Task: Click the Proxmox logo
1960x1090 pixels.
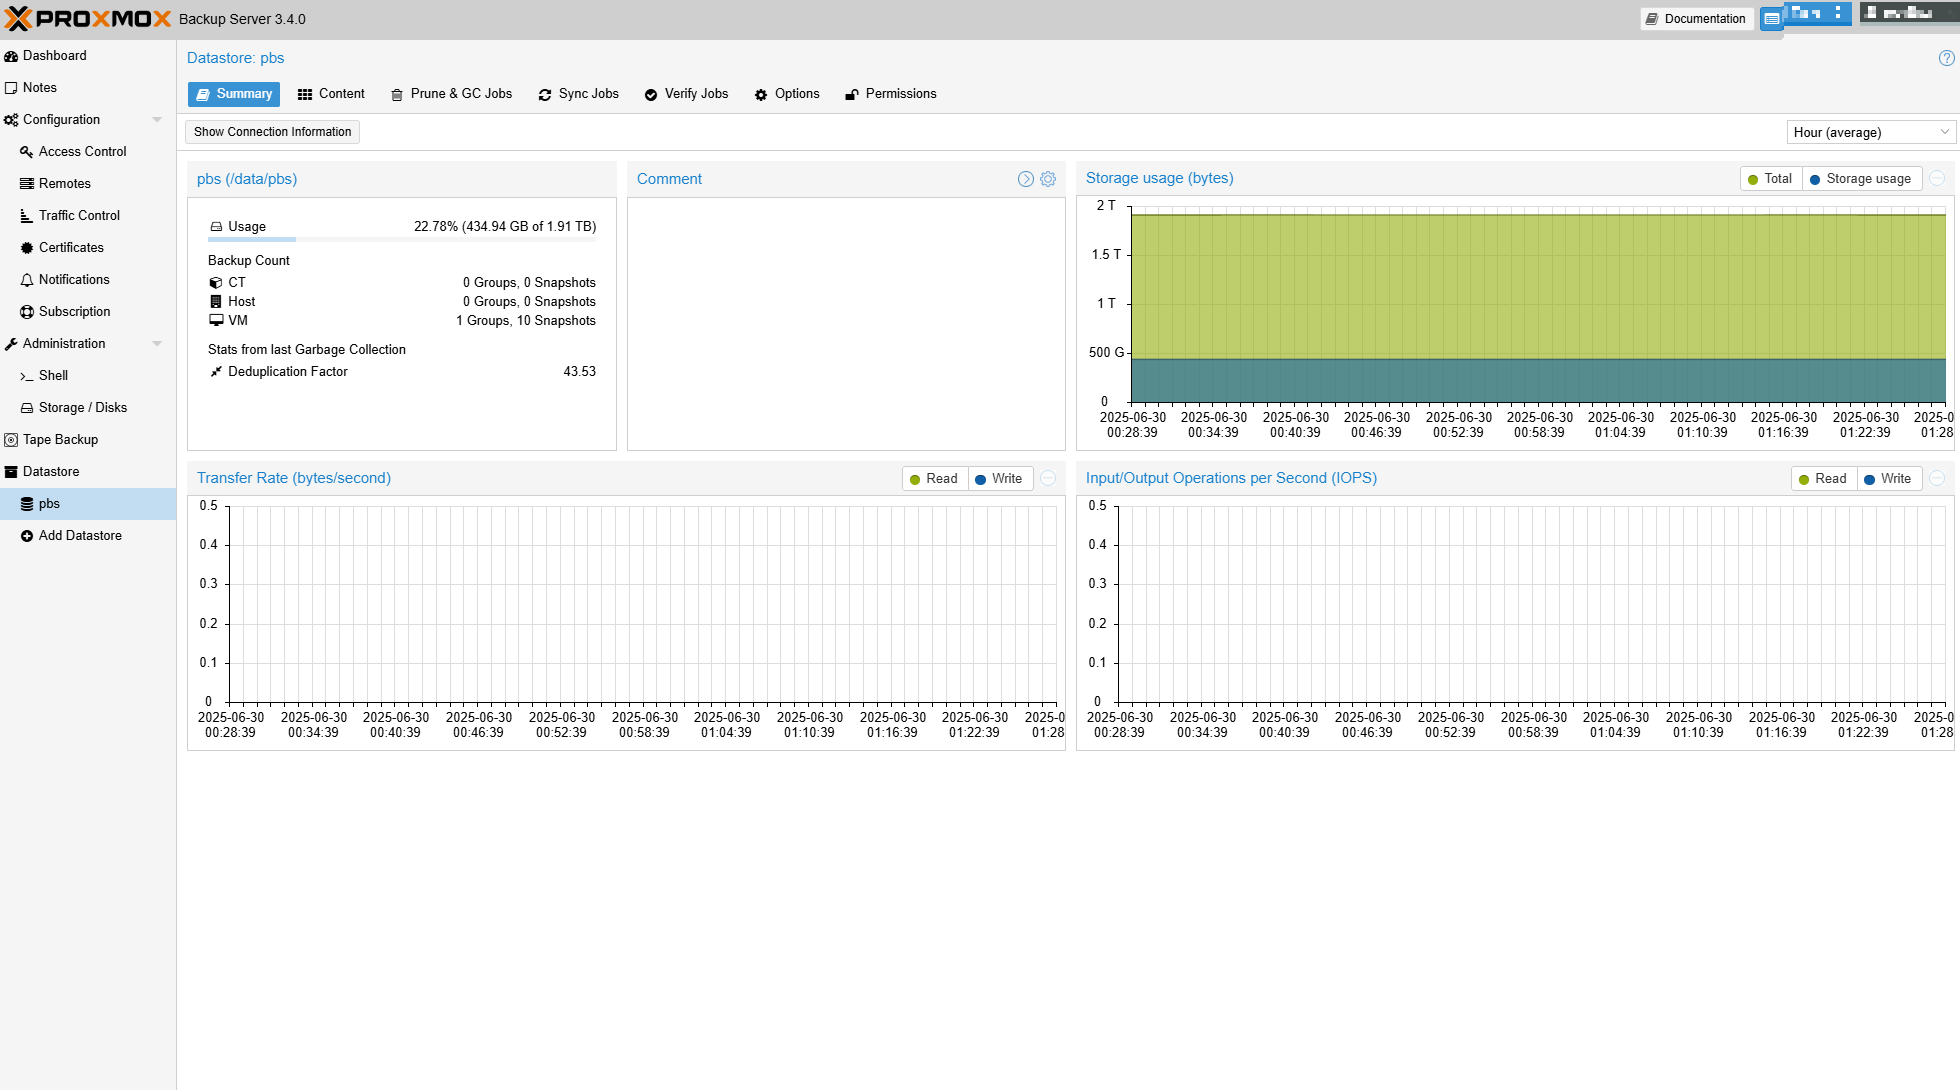Action: (x=88, y=18)
